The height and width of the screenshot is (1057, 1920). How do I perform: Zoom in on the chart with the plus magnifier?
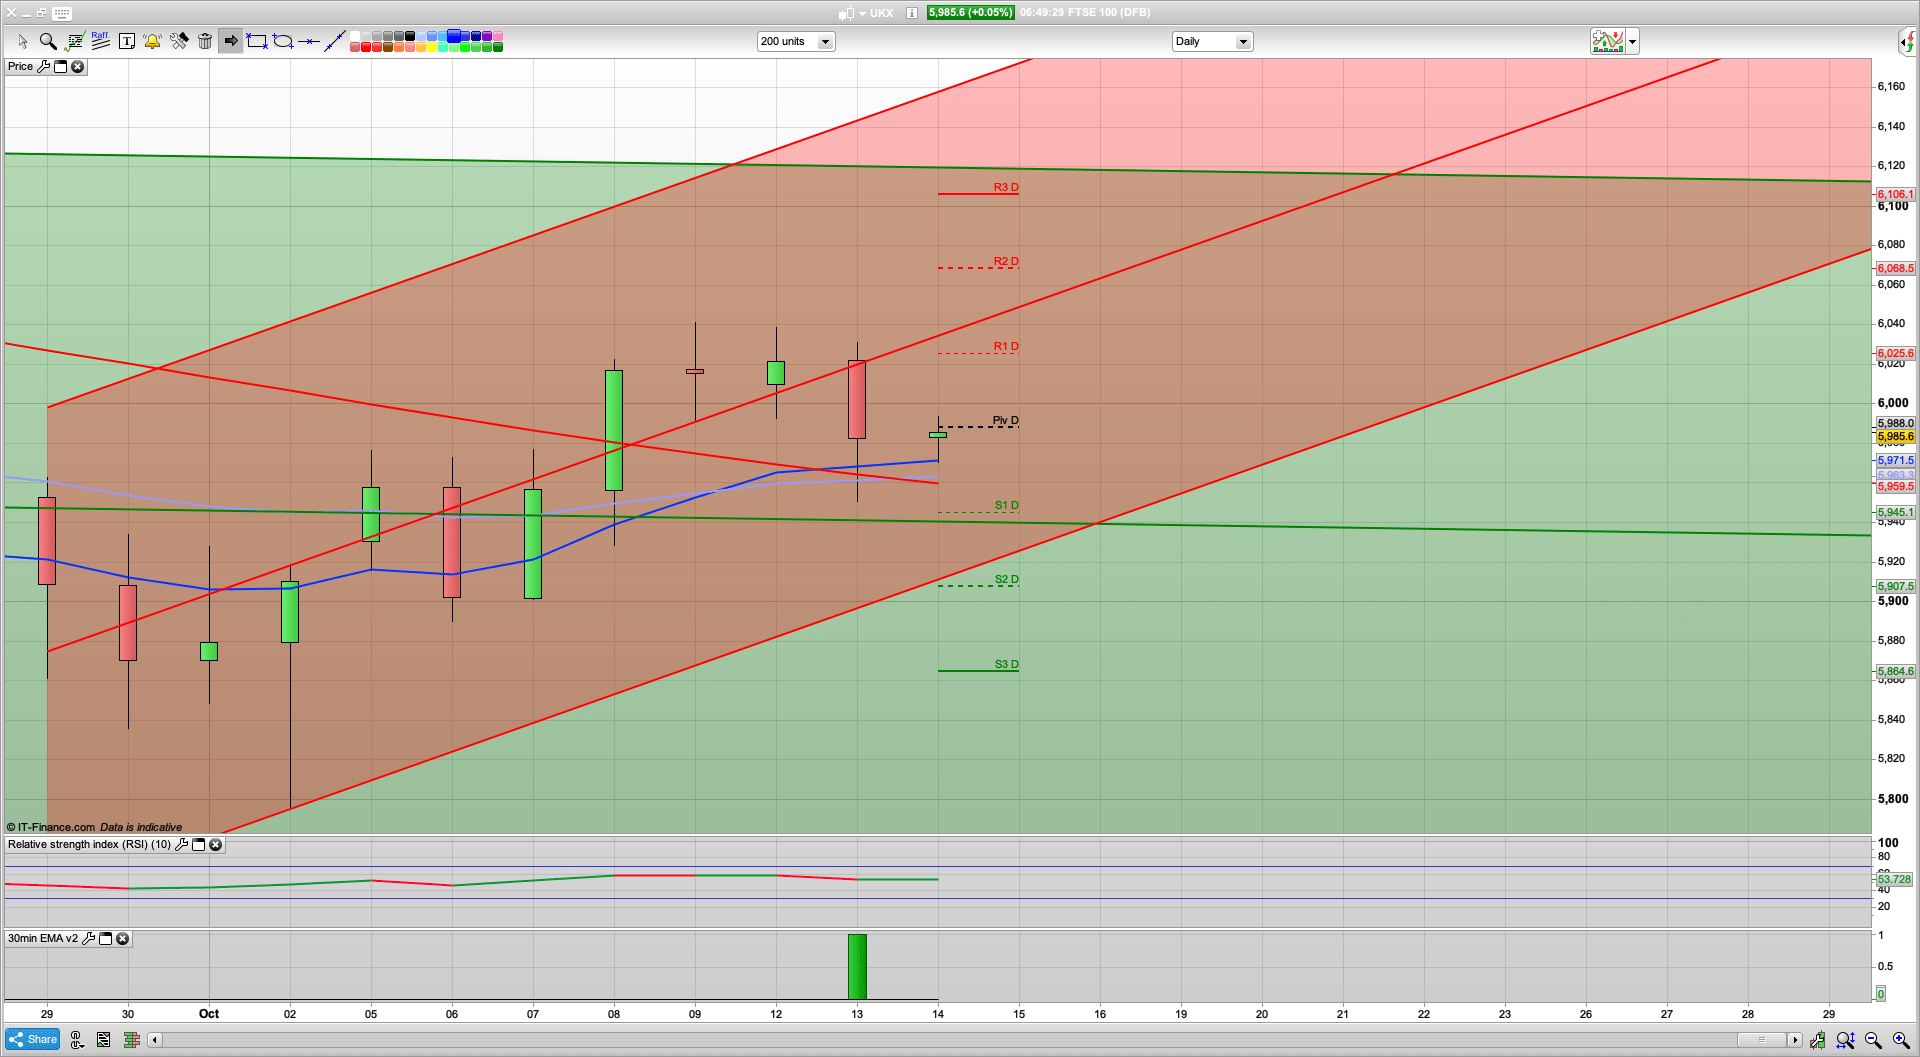[x=1899, y=1040]
